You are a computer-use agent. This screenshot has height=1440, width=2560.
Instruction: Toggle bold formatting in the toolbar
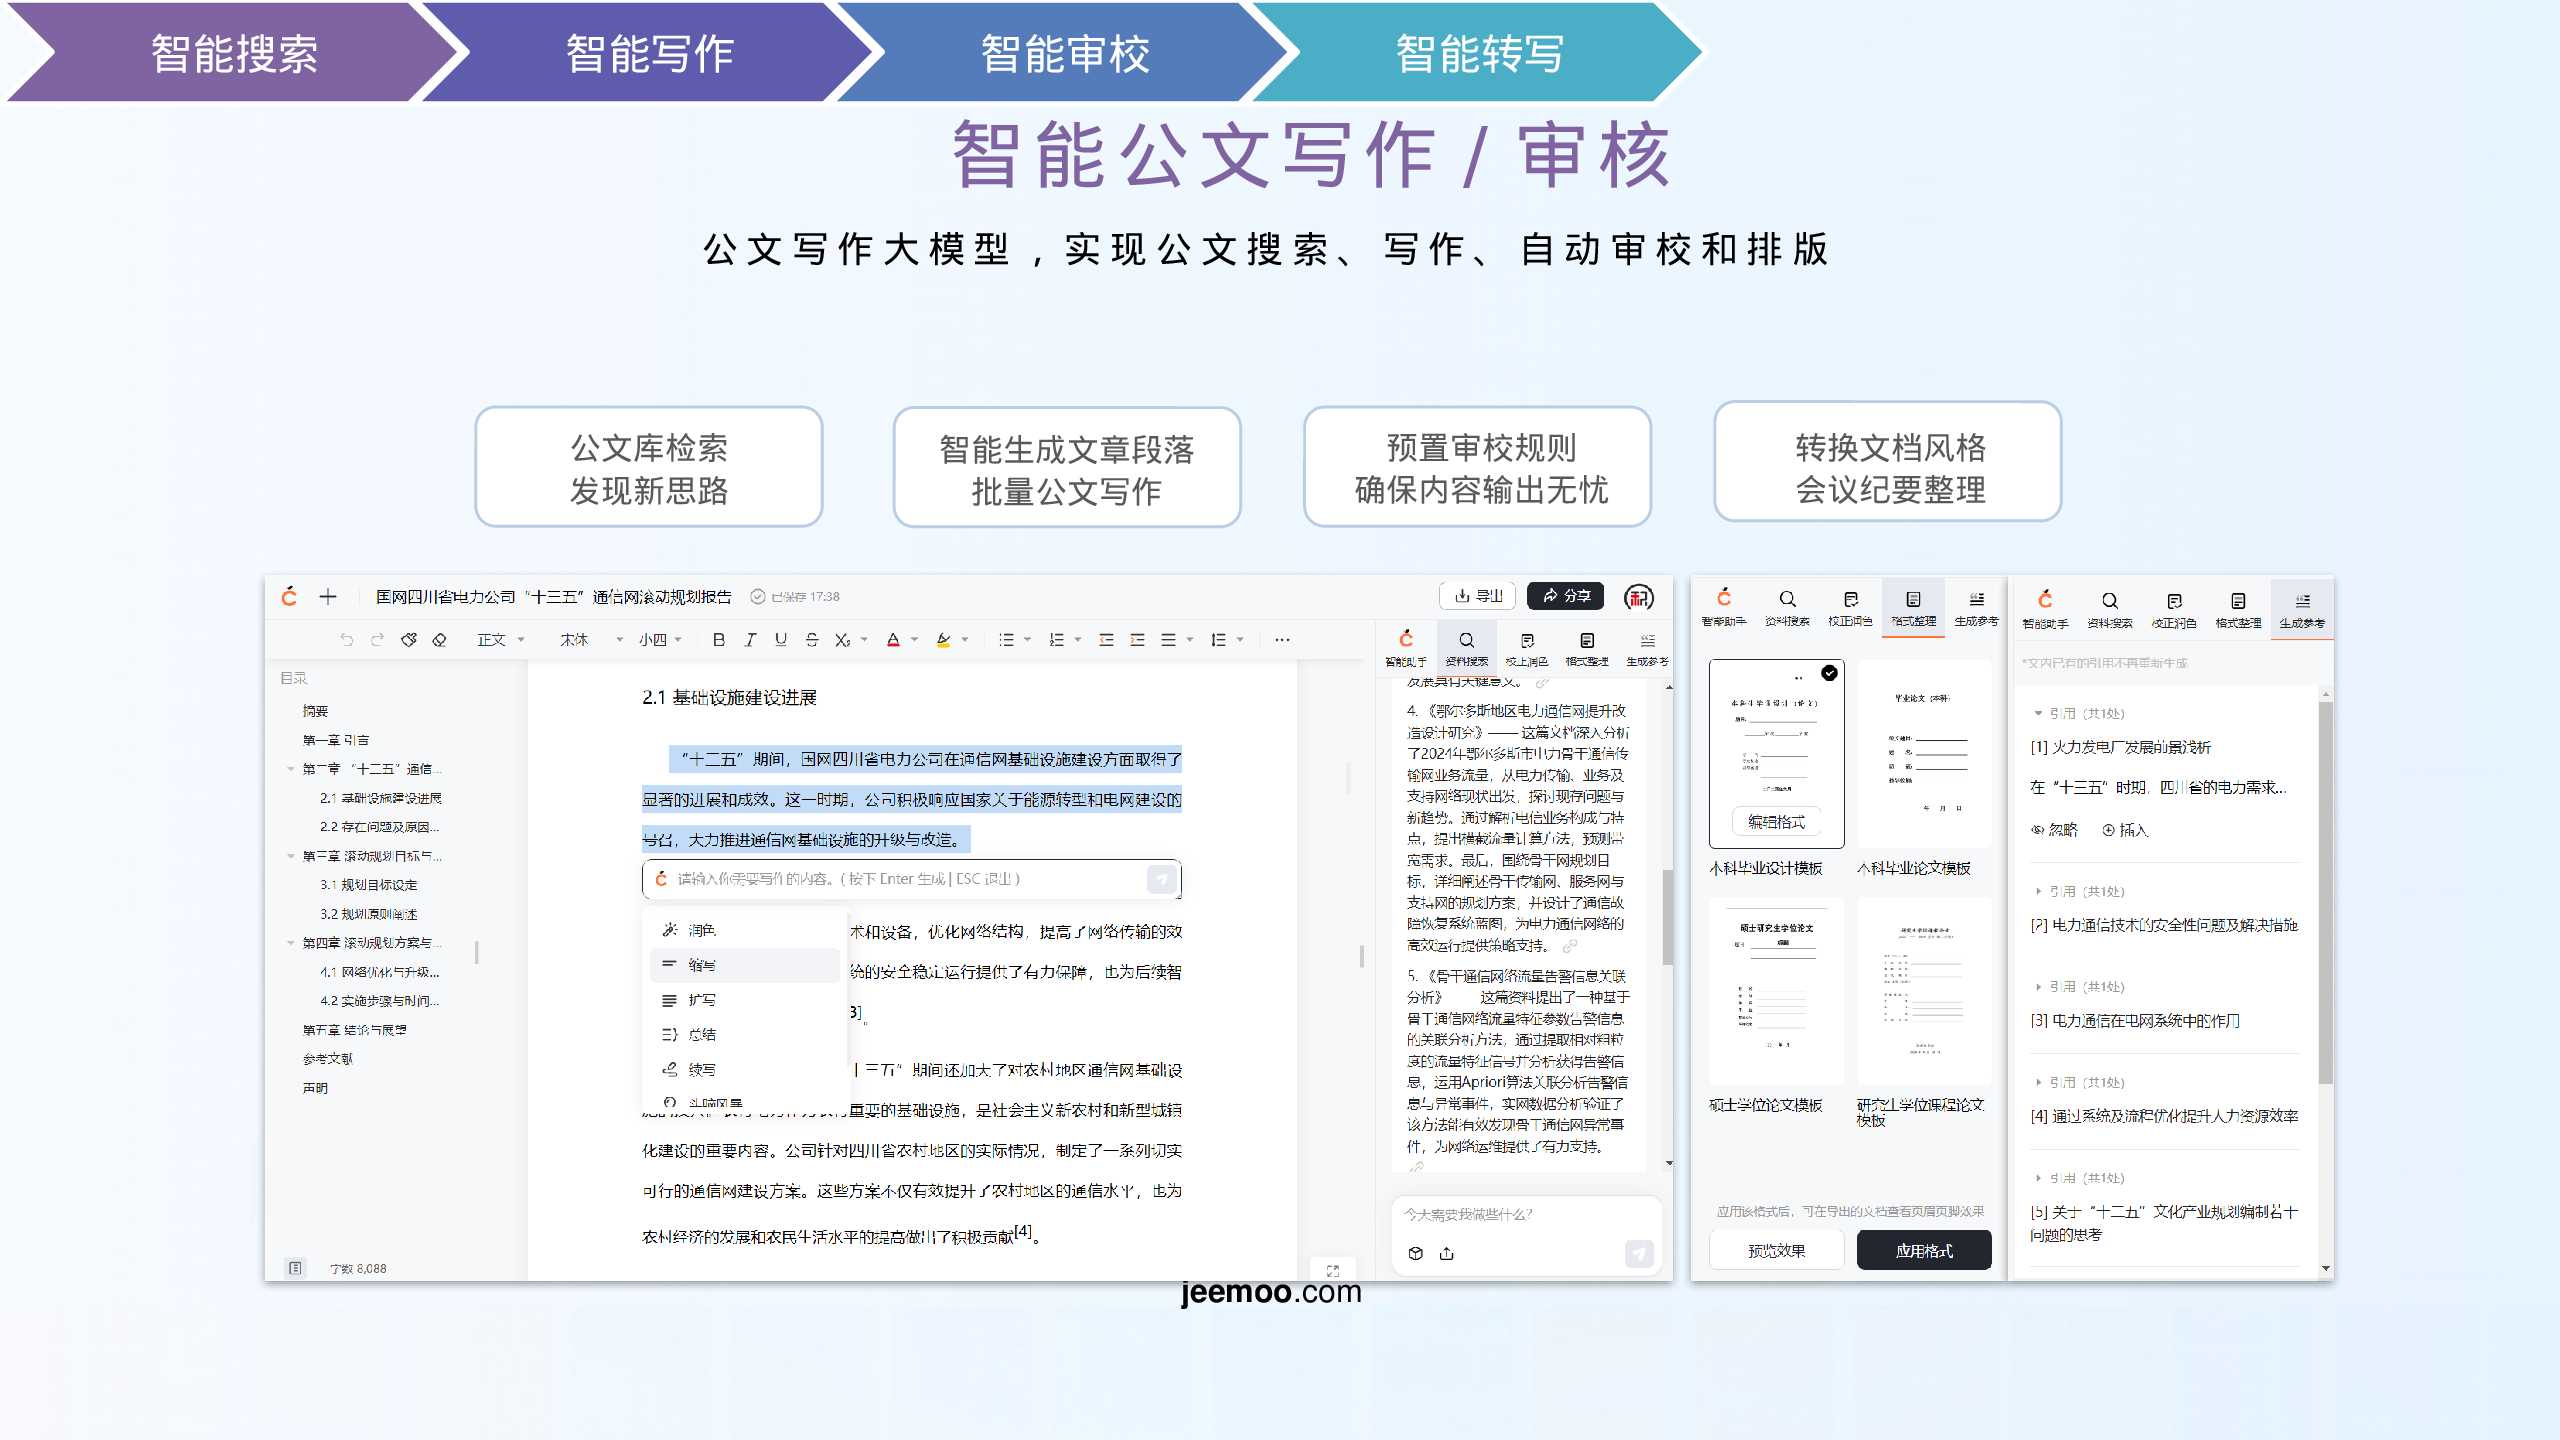pos(718,640)
